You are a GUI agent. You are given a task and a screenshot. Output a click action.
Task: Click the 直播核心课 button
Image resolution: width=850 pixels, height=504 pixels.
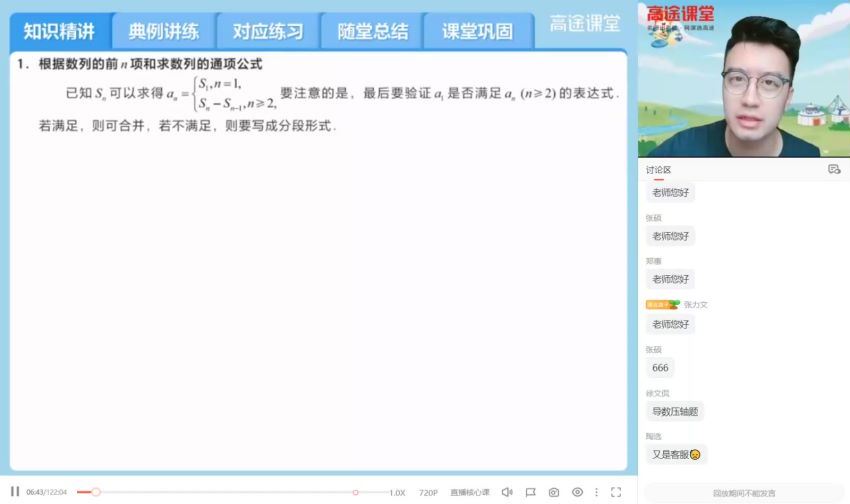tap(469, 492)
